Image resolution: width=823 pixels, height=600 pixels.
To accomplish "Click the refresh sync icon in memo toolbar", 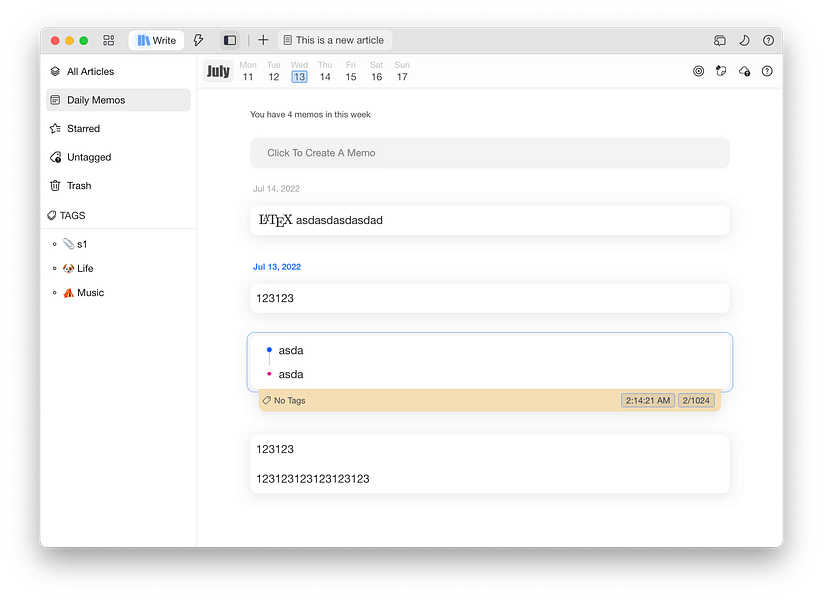I will click(x=721, y=71).
